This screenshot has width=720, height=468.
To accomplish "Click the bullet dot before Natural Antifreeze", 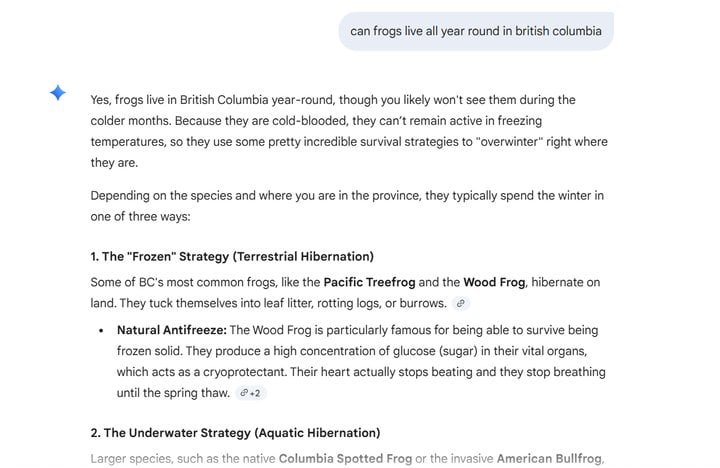I will pos(101,330).
